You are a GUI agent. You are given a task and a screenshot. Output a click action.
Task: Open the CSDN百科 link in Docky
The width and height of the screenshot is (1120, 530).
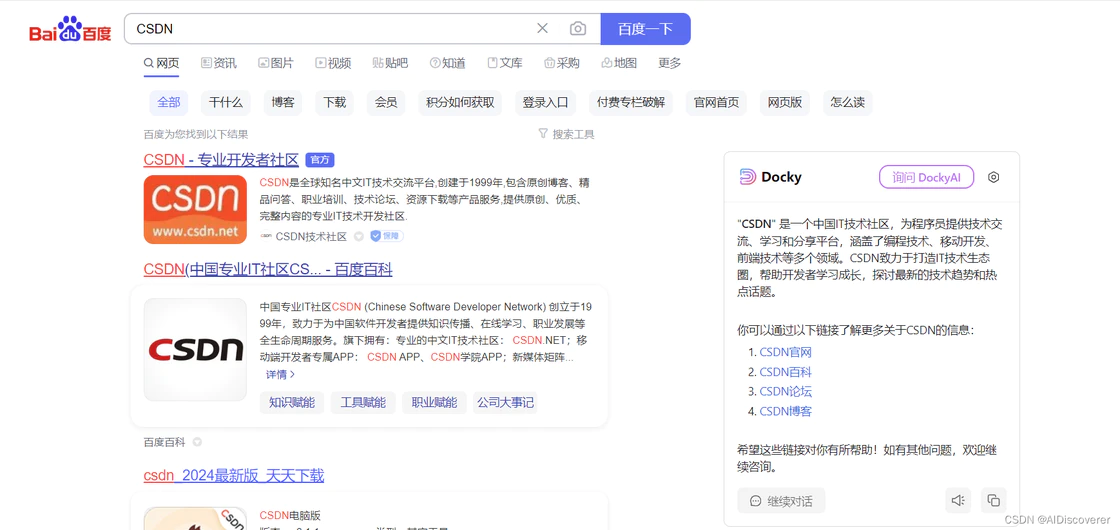click(786, 372)
